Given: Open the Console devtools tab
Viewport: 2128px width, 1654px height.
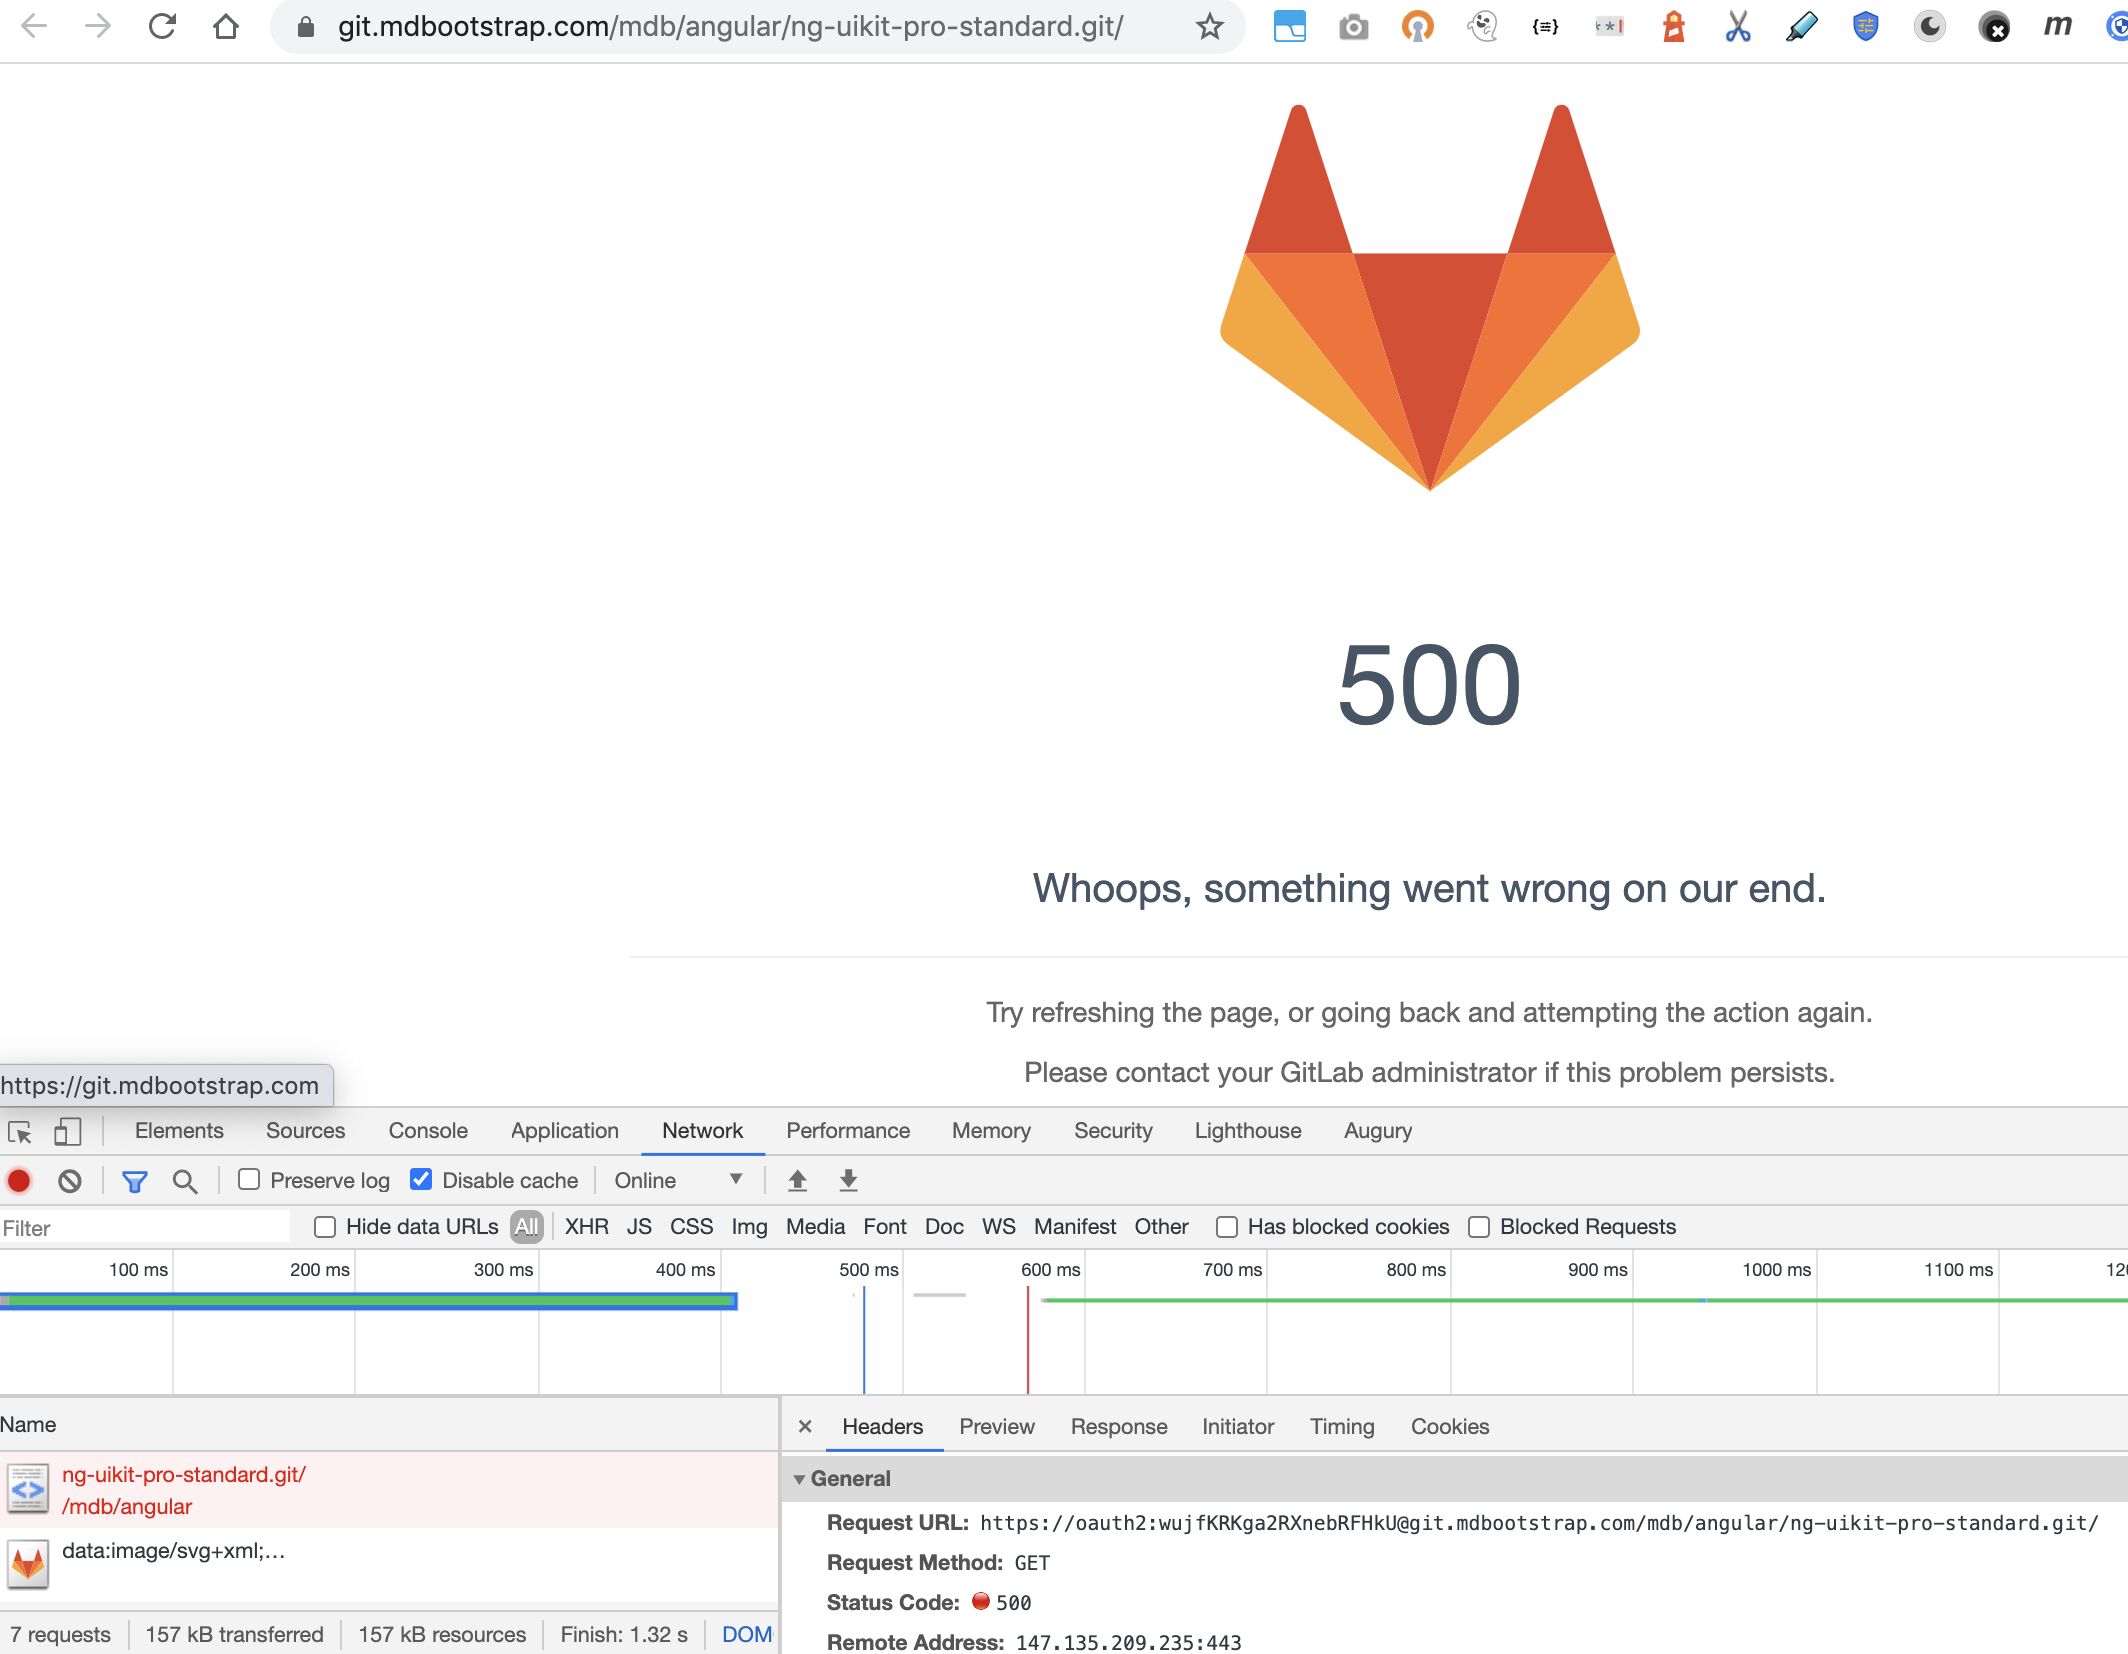Looking at the screenshot, I should 428,1131.
